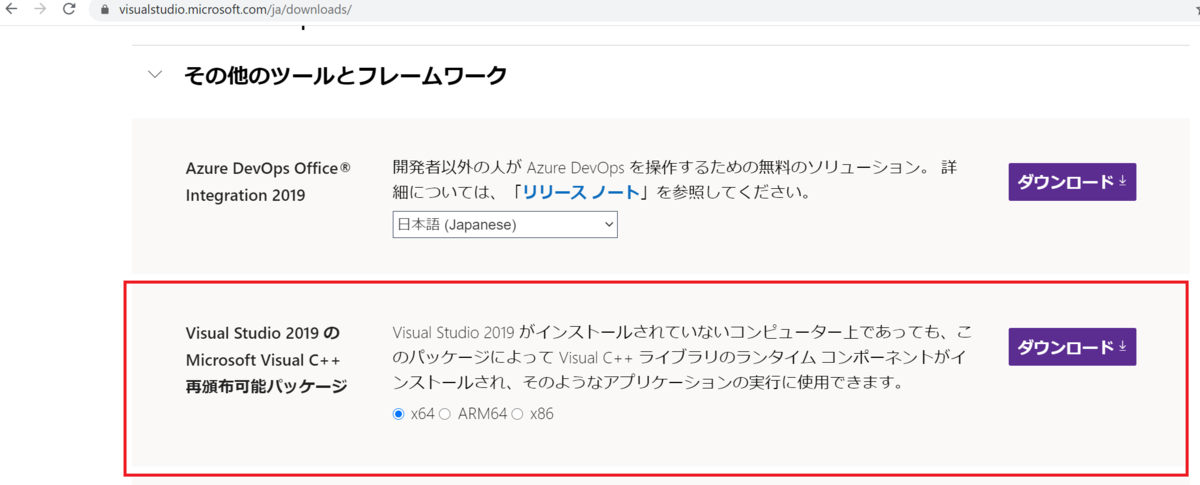This screenshot has height=485, width=1200.
Task: Click the lock icon in address bar
Action: (x=105, y=9)
